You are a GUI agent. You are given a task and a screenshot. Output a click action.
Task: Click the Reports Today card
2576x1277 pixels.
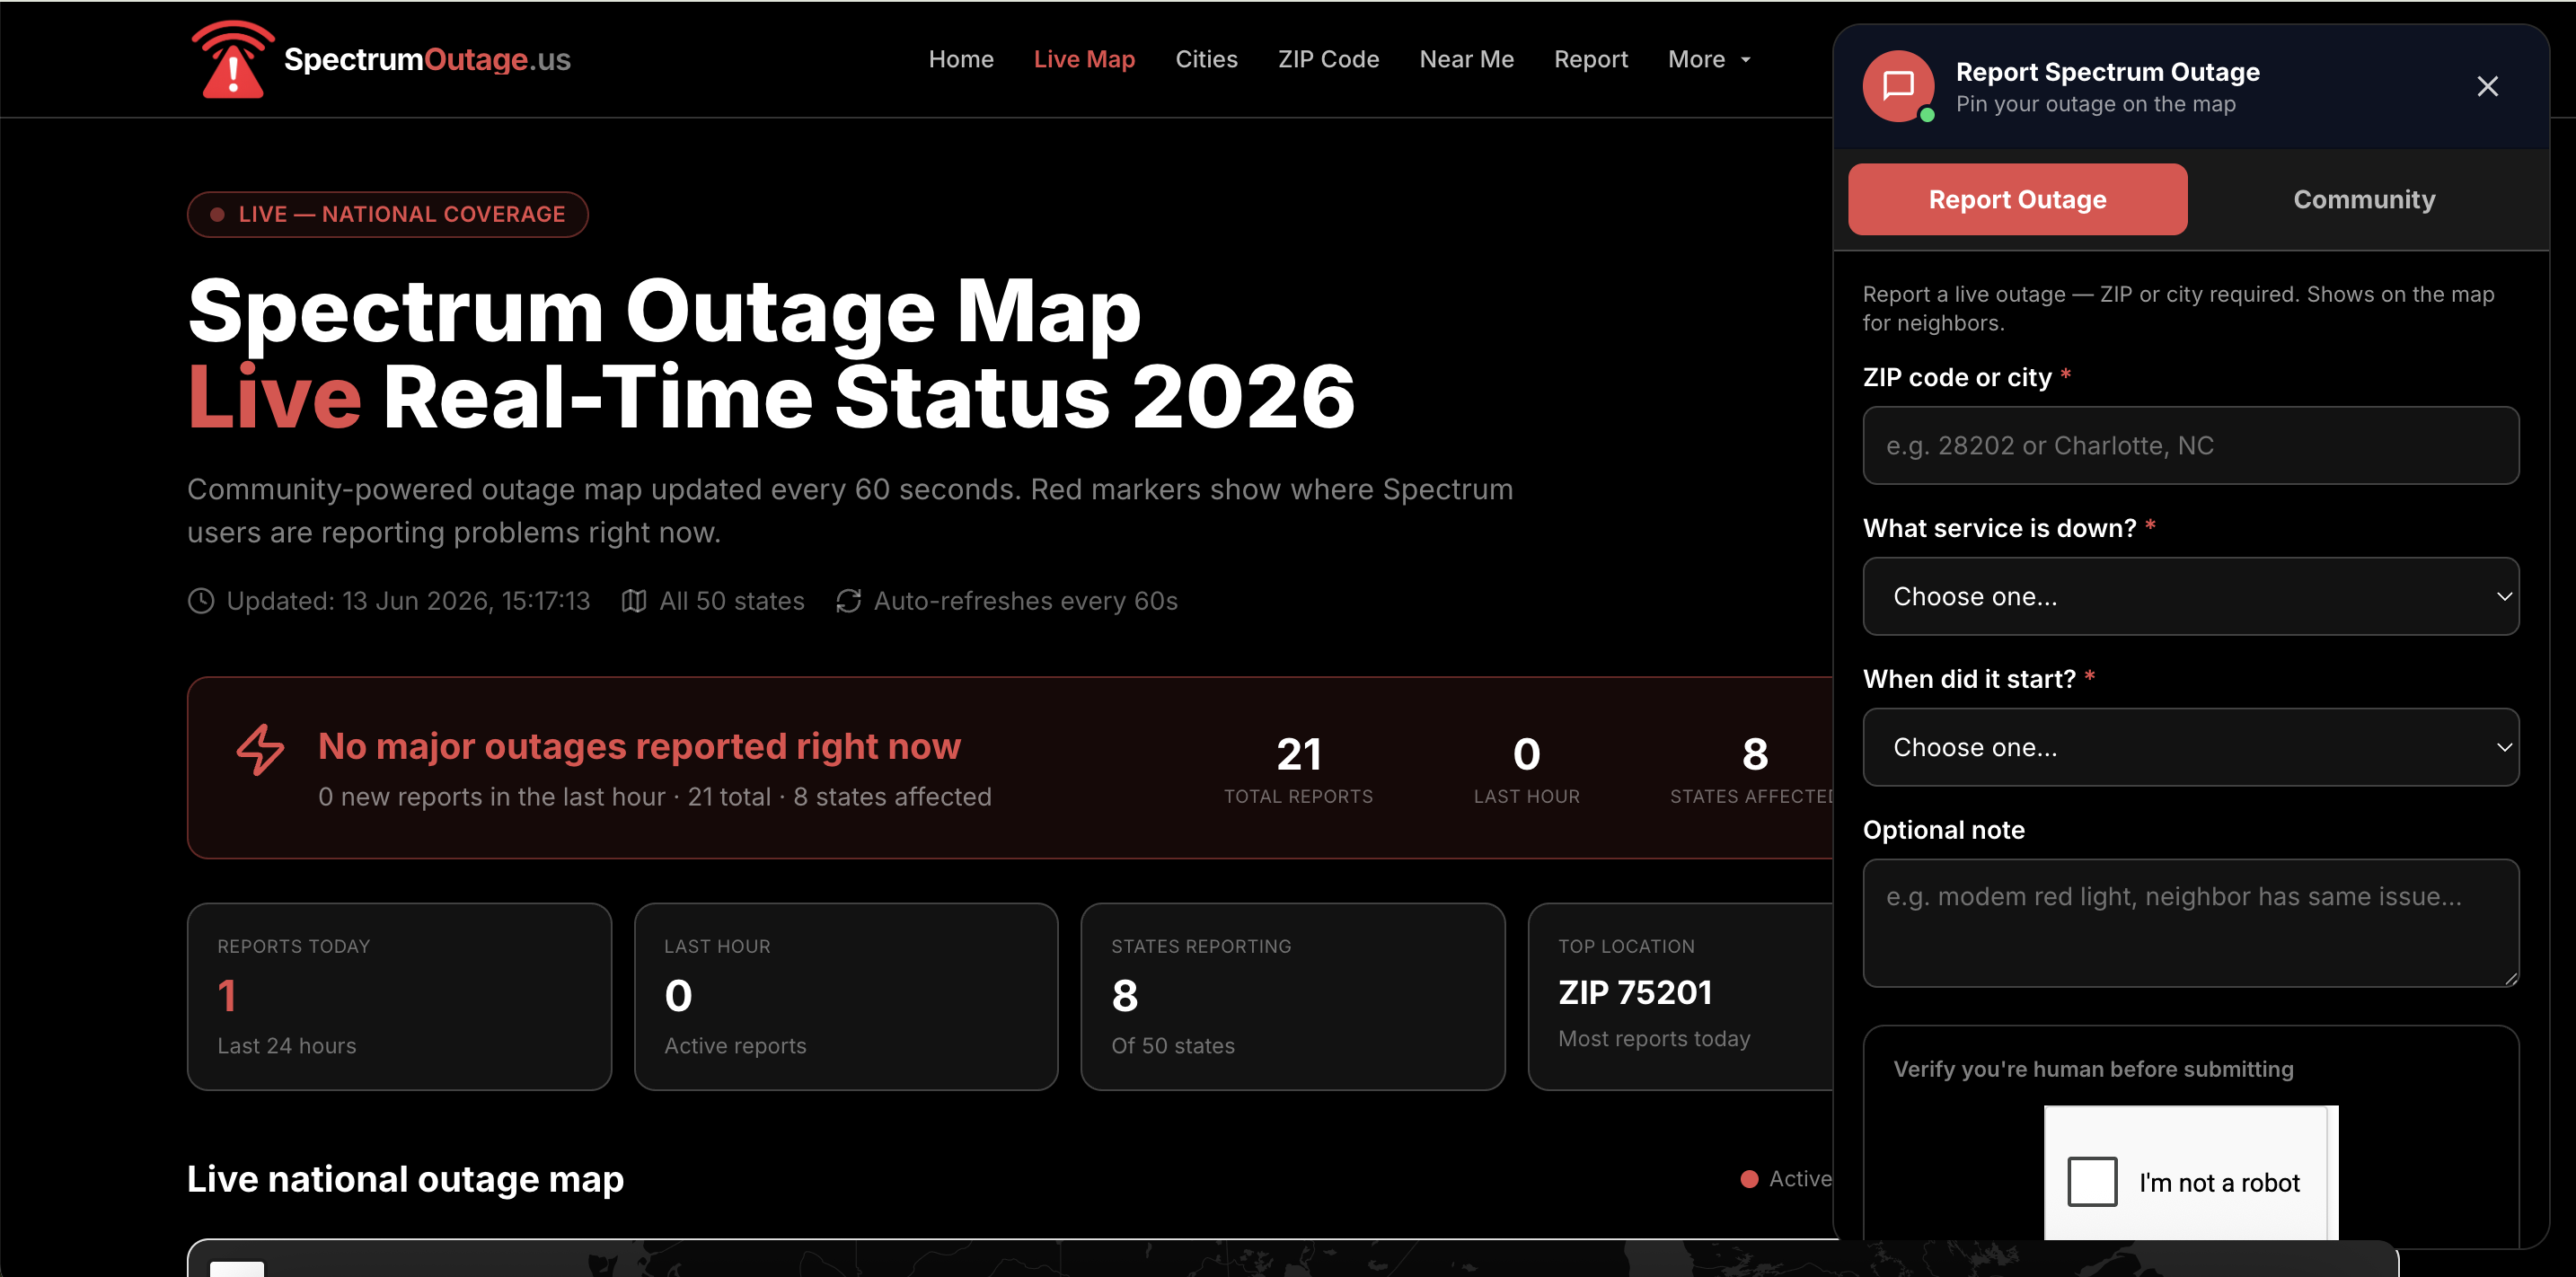click(399, 997)
